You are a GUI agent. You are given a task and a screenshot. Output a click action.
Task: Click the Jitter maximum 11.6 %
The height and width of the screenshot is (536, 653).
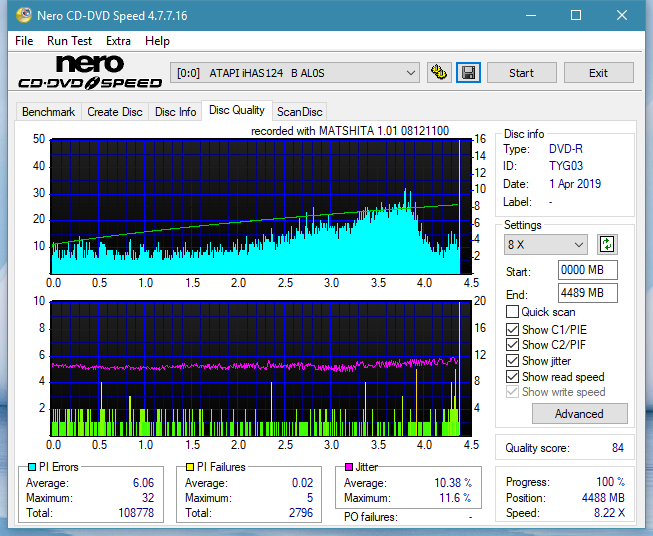click(455, 497)
